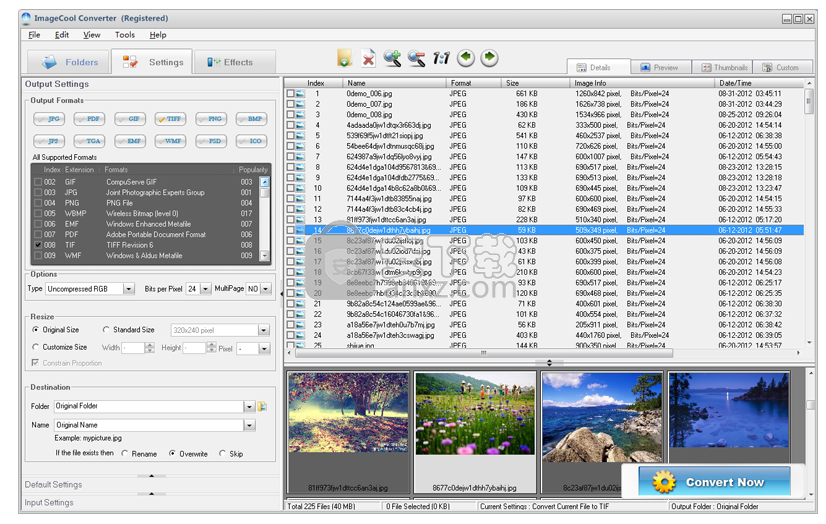Switch to the Thumbnails view tab
Image resolution: width=826 pixels, height=524 pixels.
(x=724, y=67)
